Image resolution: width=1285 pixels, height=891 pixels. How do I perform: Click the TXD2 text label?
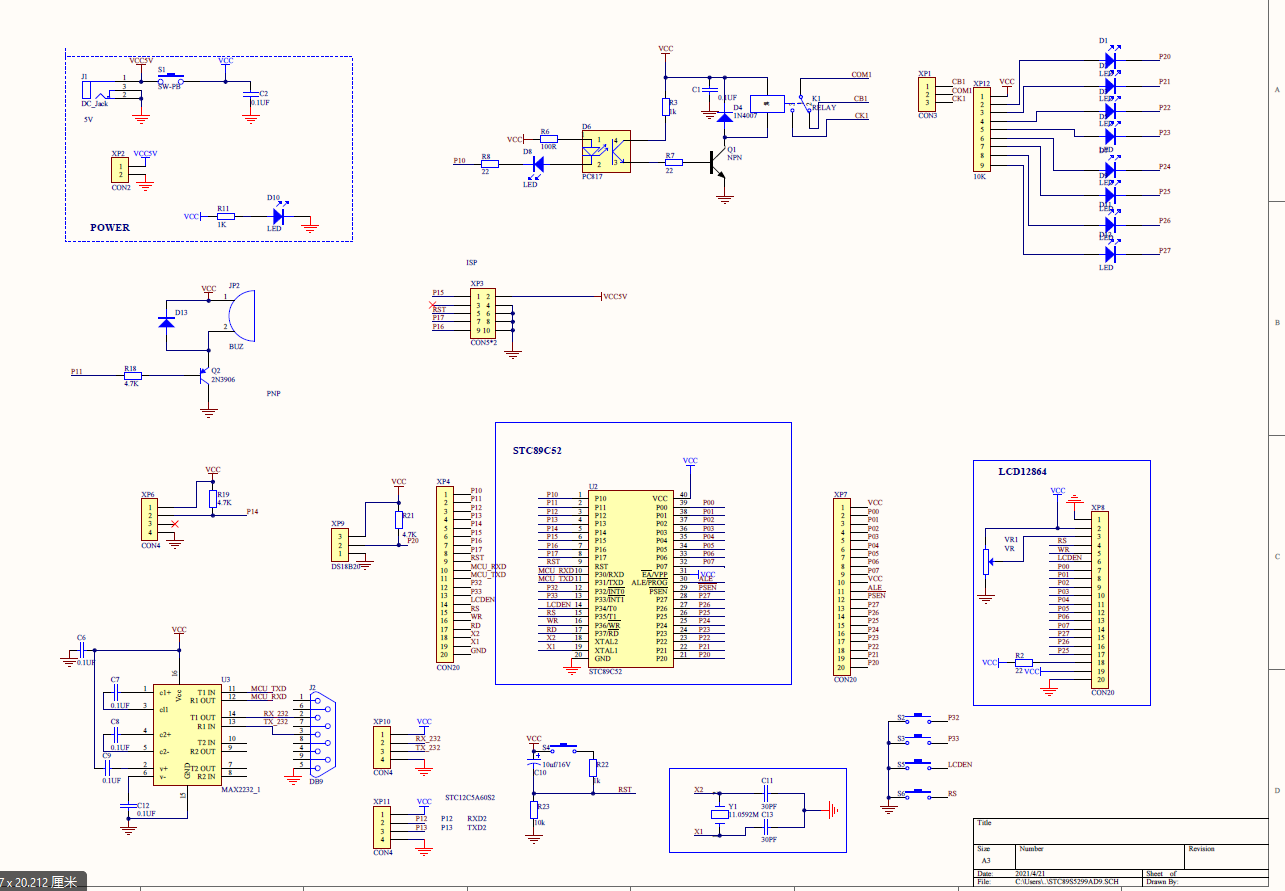click(x=477, y=828)
